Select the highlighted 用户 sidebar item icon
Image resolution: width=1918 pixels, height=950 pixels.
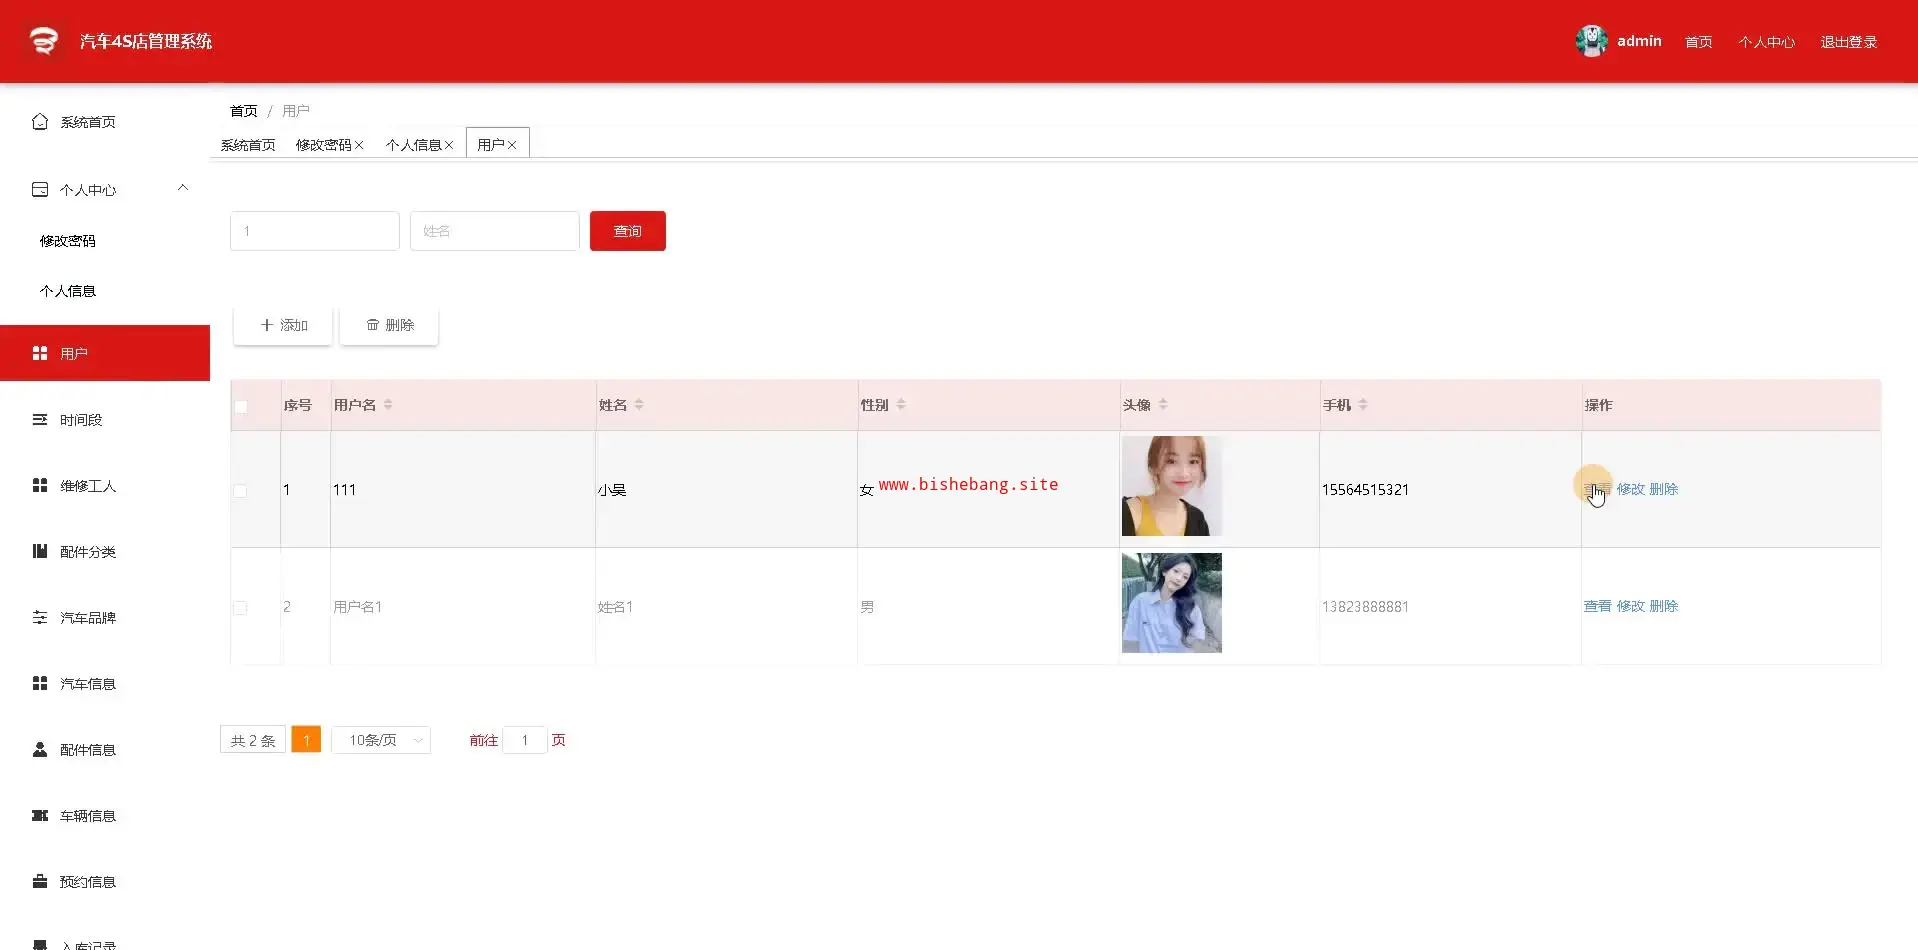tap(40, 353)
